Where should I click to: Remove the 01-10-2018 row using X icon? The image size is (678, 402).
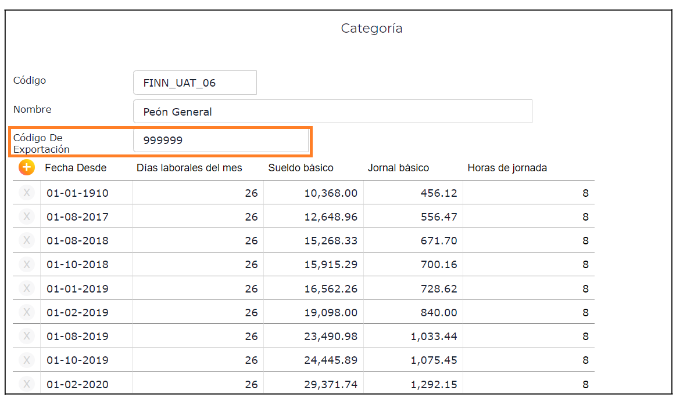pyautogui.click(x=27, y=265)
